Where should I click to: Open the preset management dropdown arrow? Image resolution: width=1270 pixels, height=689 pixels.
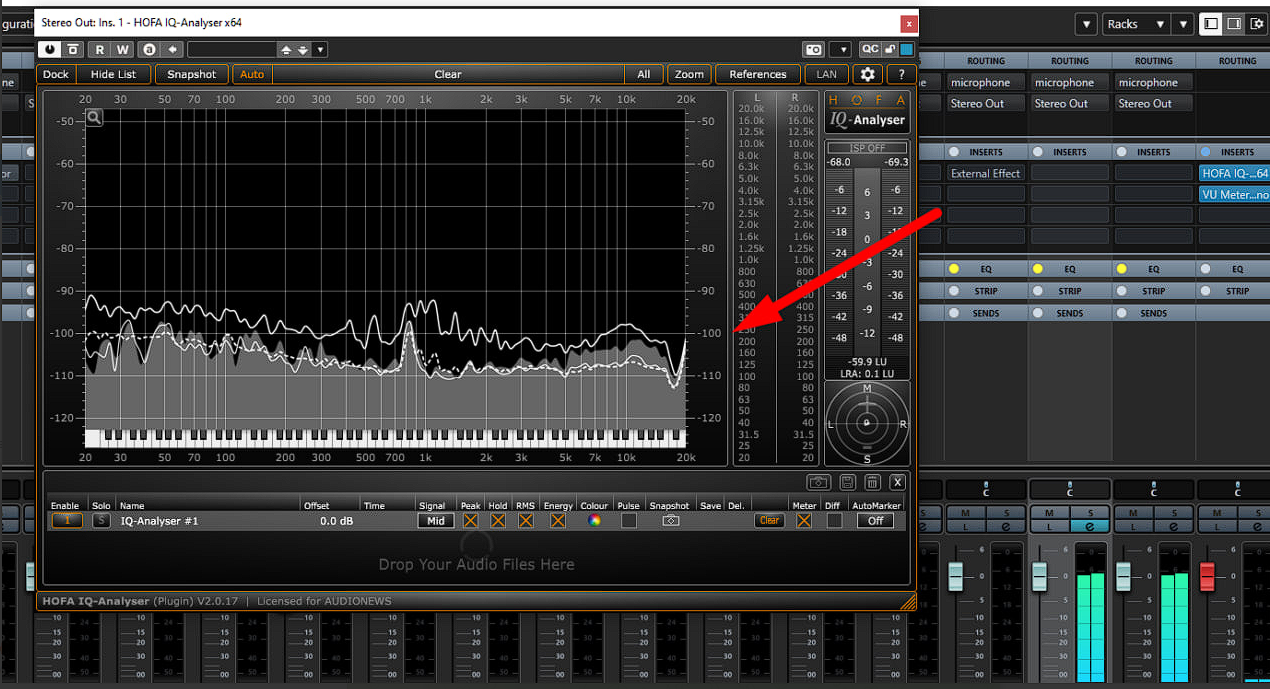click(x=320, y=49)
